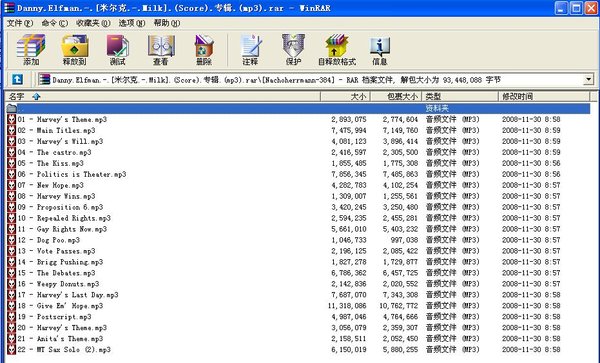
Task: Sort by Type (类型) column header
Action: [460, 96]
